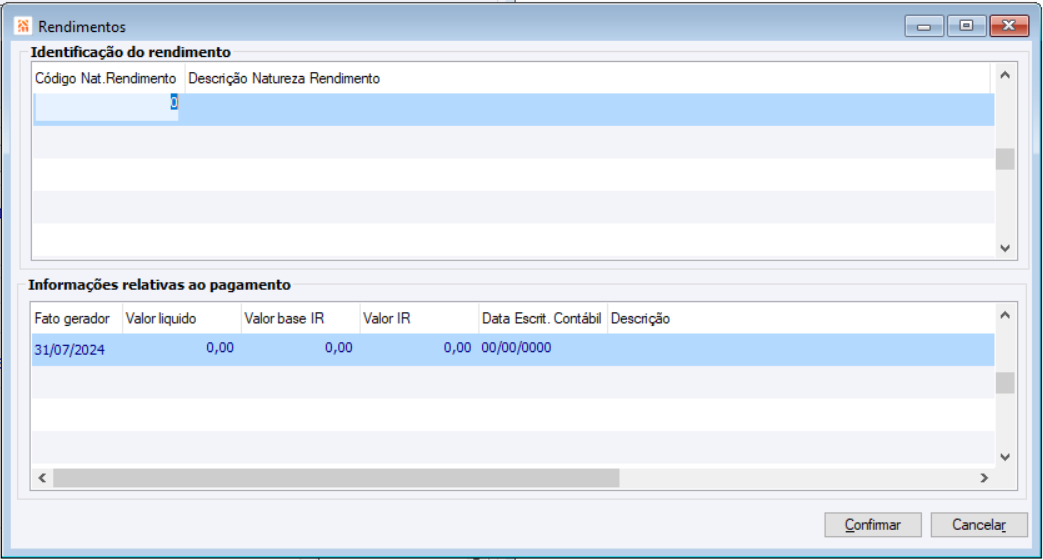The height and width of the screenshot is (560, 1043).
Task: Click the horizontal scrollbar thumb in payment grid
Action: pyautogui.click(x=337, y=478)
